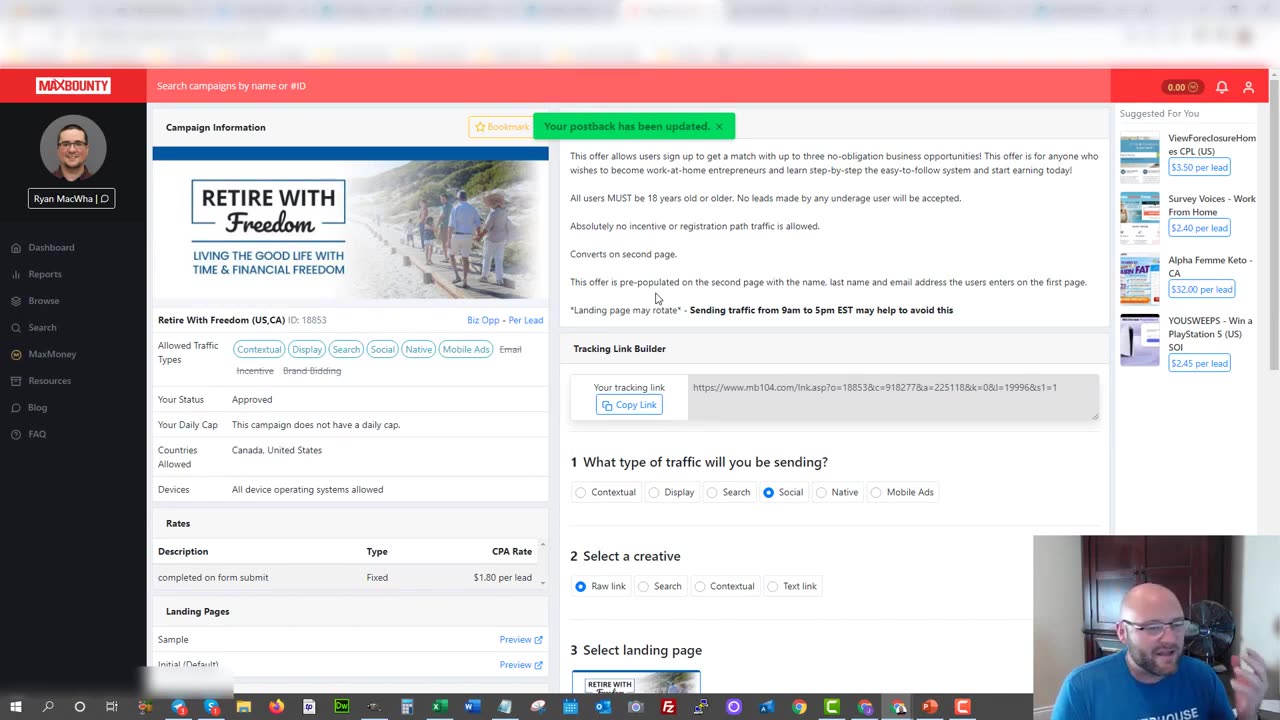Viewport: 1280px width, 720px height.
Task: Click the Per Lead category link
Action: click(526, 320)
